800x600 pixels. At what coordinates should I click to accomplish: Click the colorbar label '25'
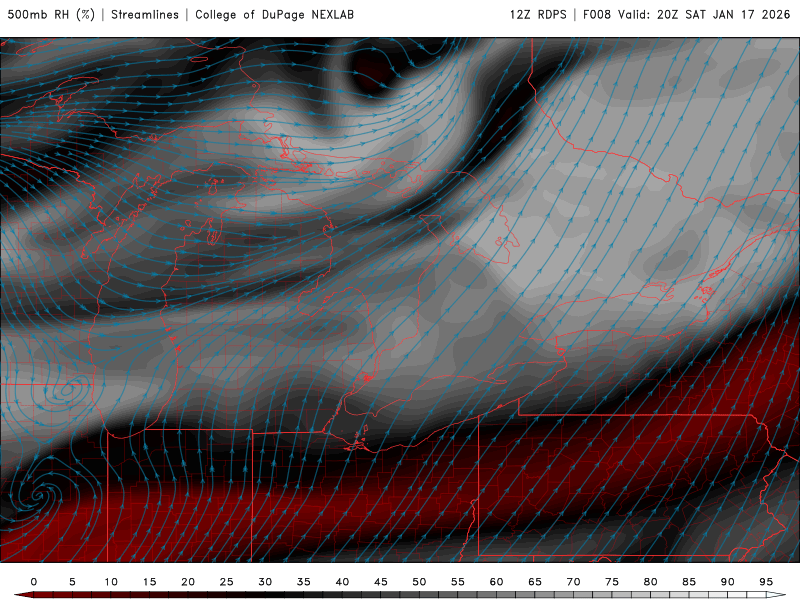coord(227,582)
